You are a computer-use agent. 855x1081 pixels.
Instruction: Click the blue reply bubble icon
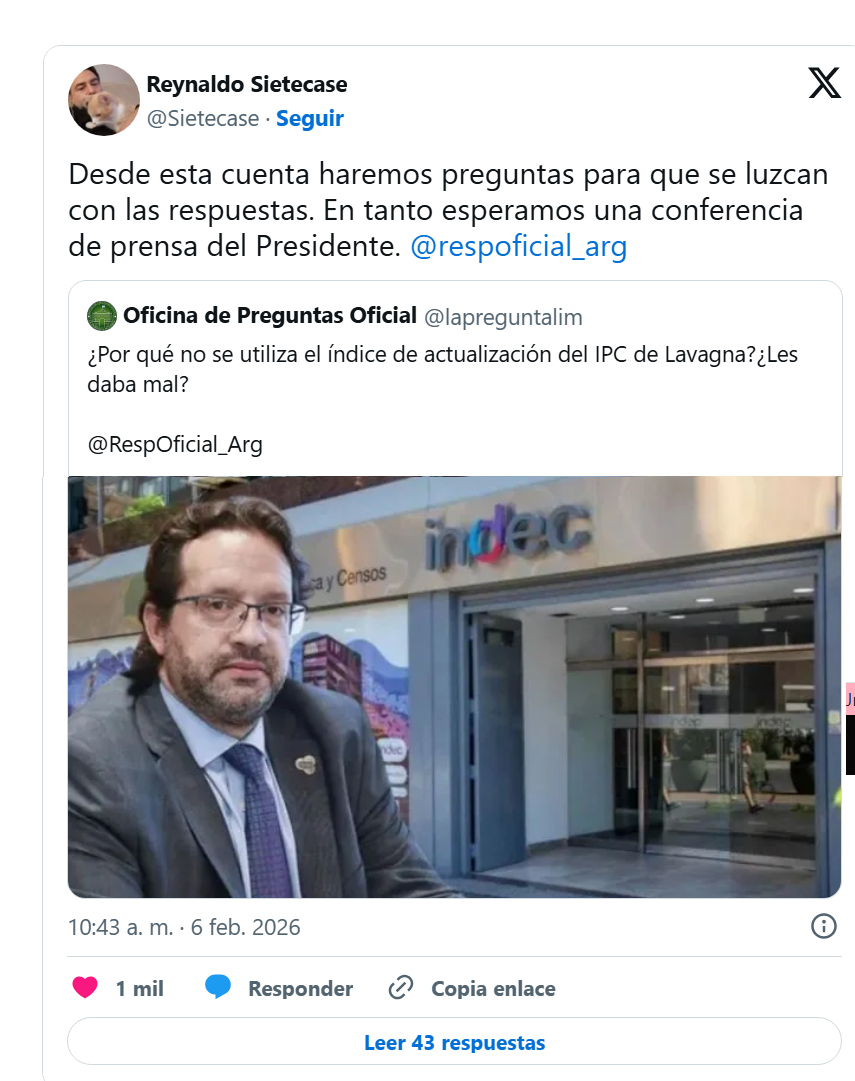[x=218, y=987]
